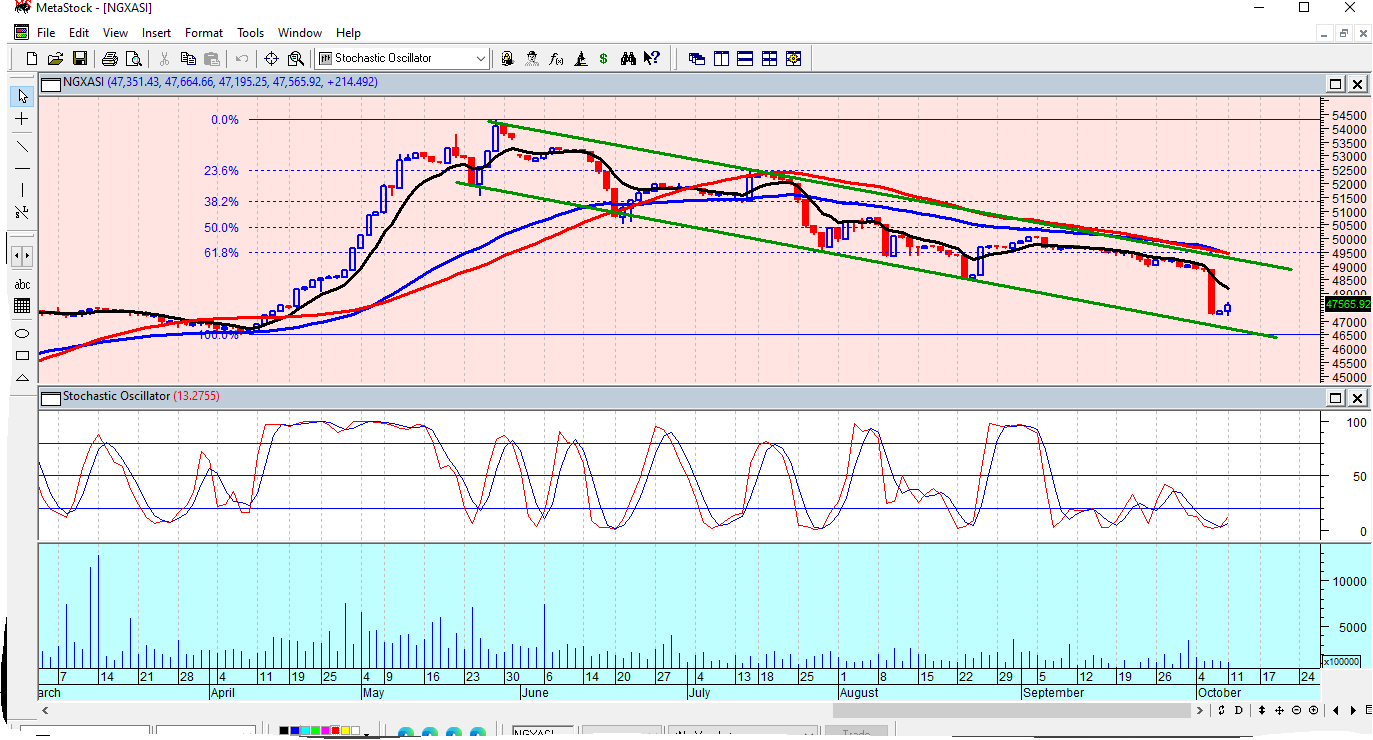This screenshot has width=1373, height=740.
Task: Open the Edit menu
Action: [79, 33]
